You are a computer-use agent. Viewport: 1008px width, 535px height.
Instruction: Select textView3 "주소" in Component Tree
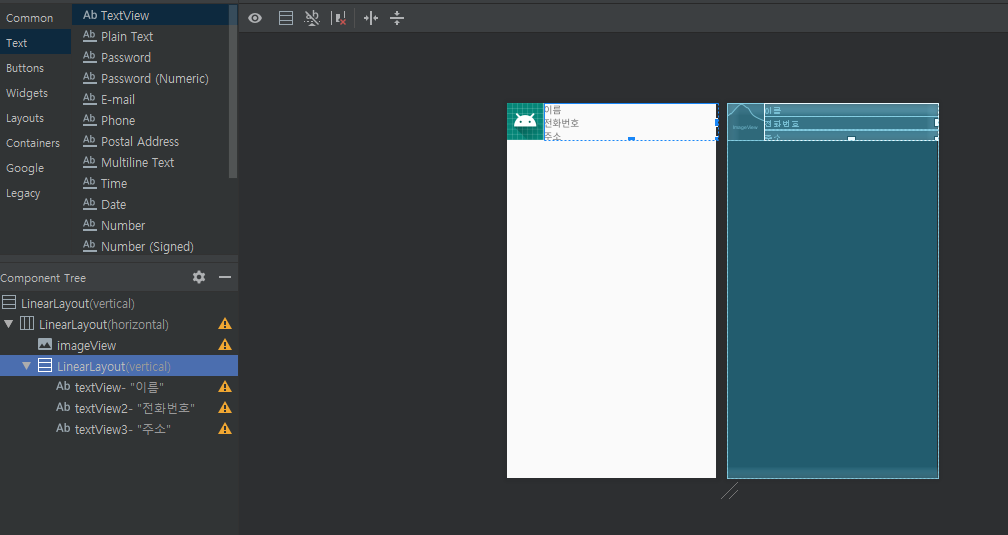click(x=119, y=429)
